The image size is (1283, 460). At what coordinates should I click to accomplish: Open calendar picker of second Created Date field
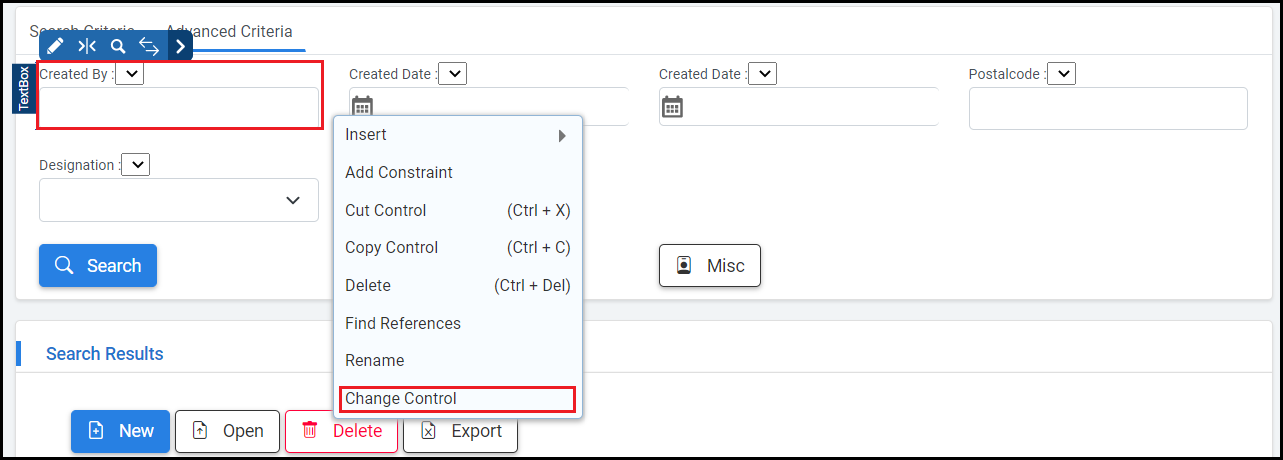[673, 107]
